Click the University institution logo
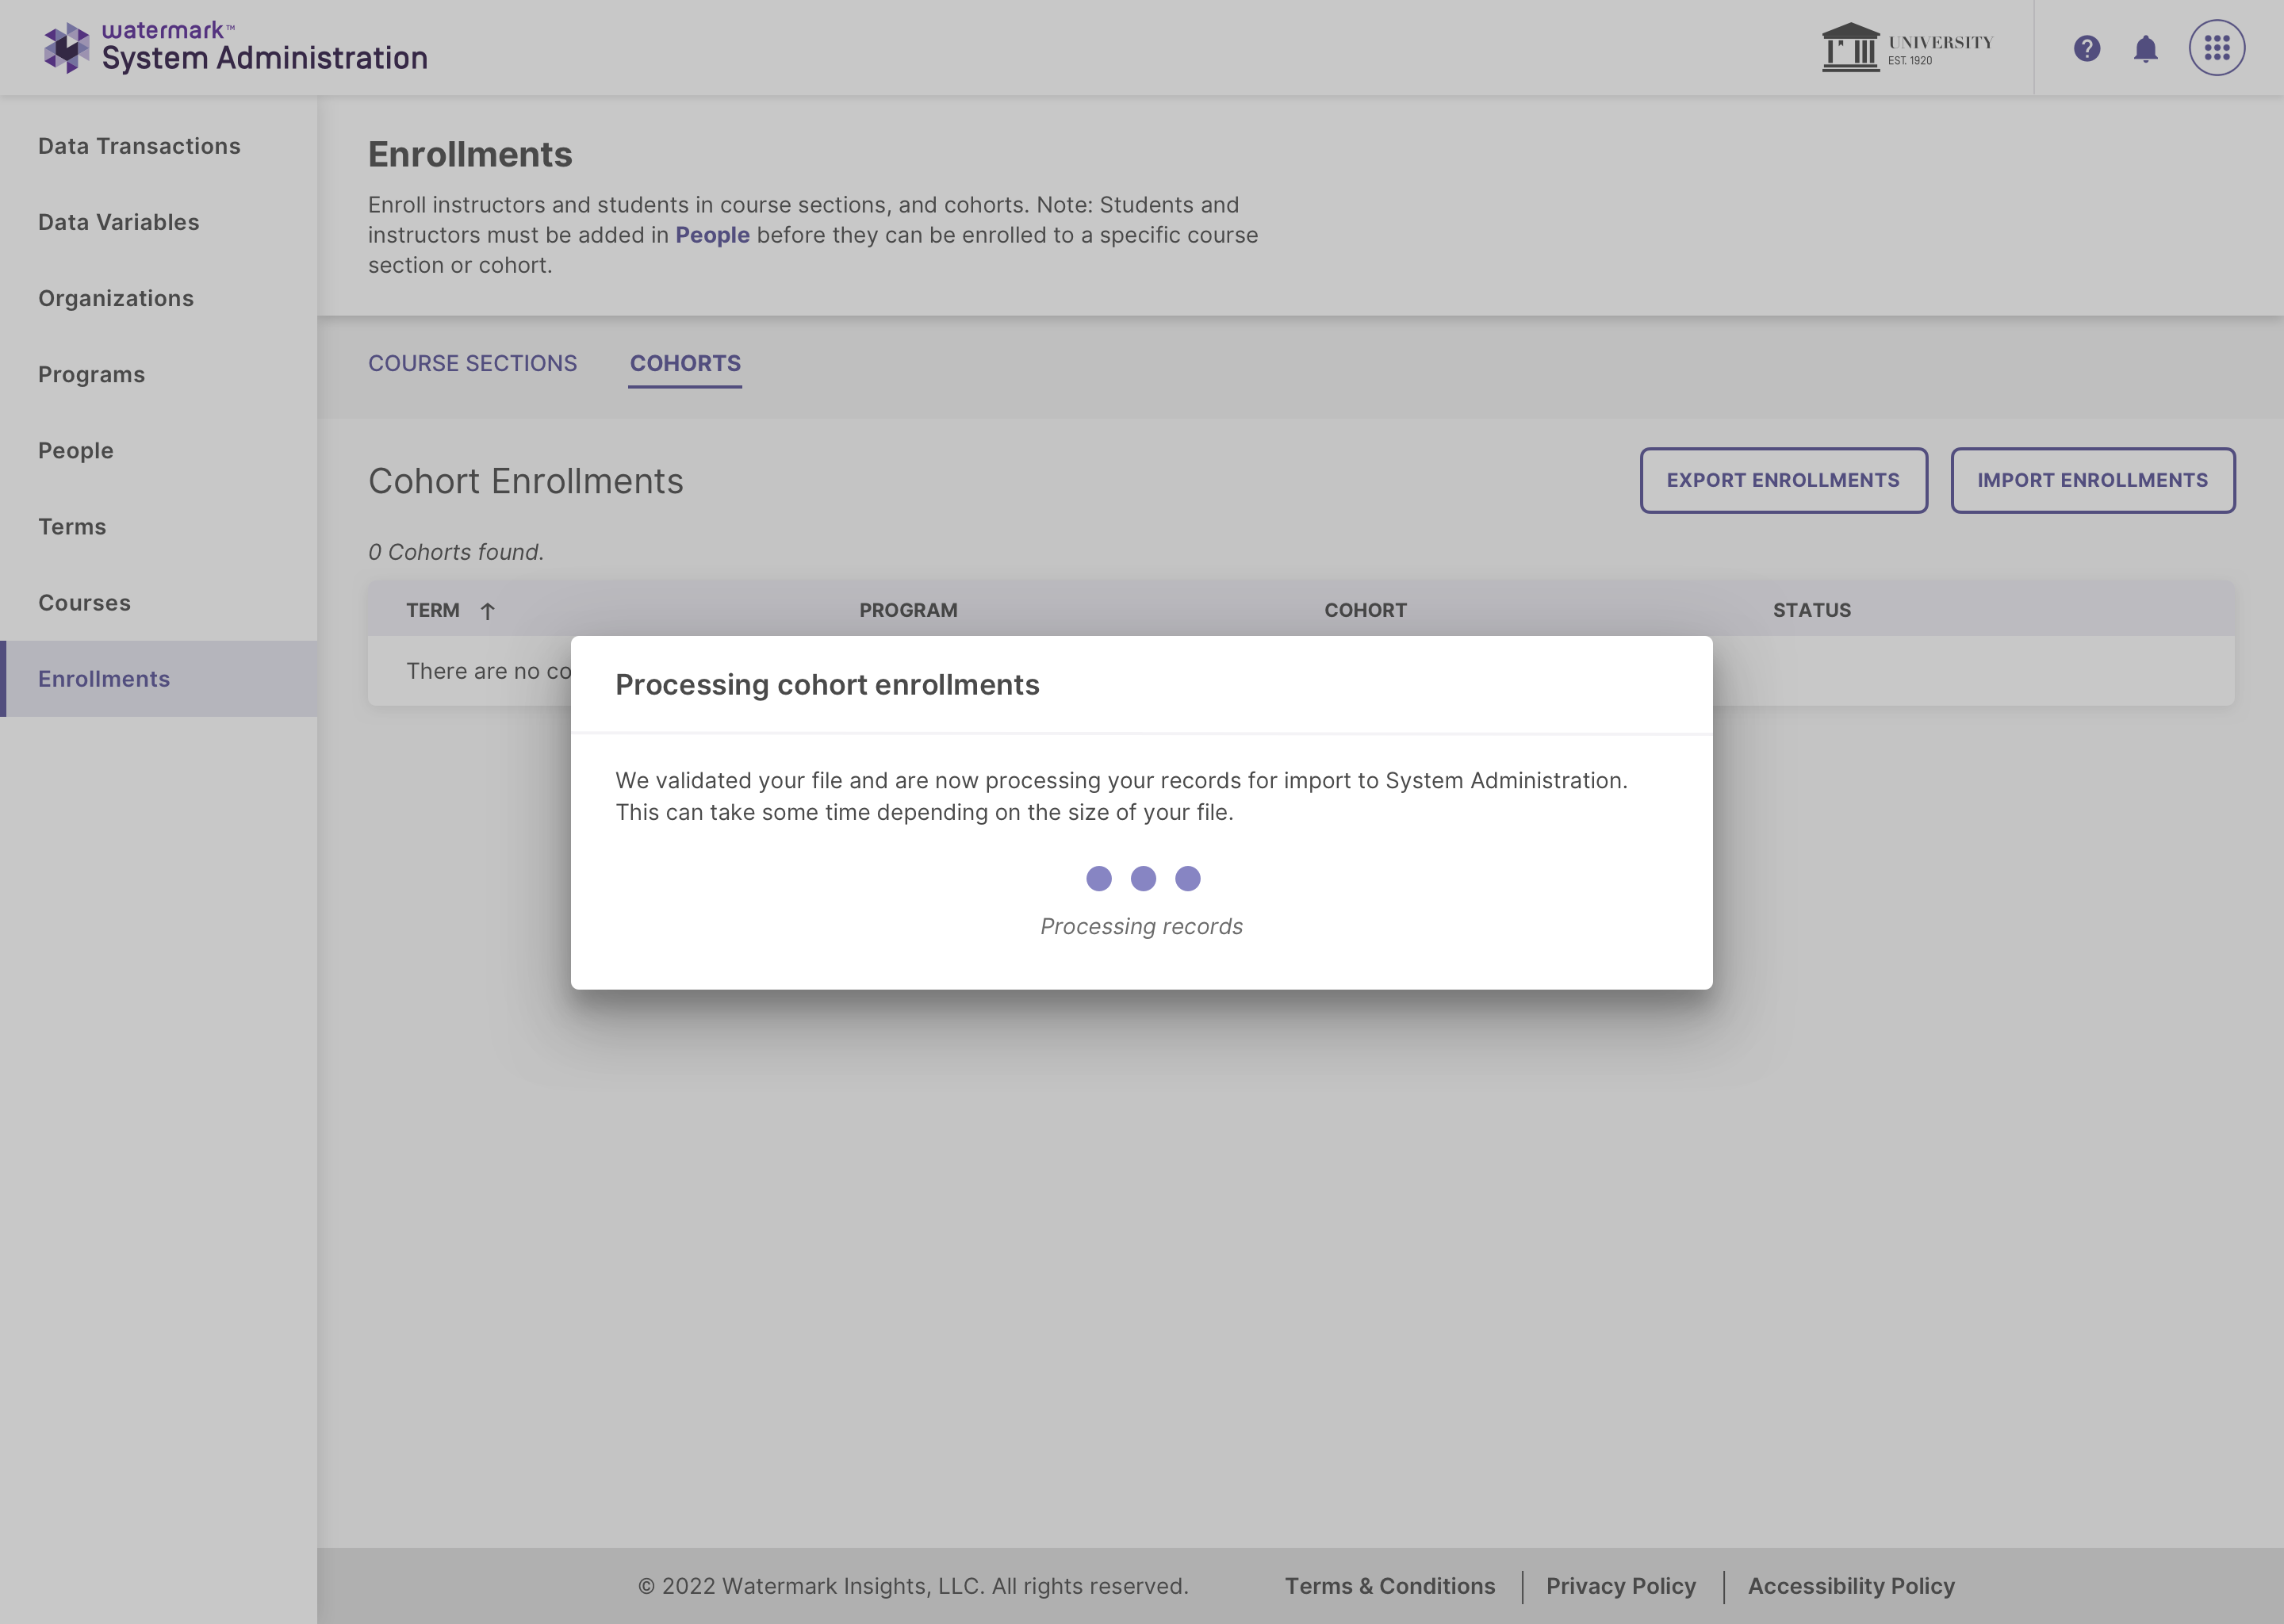The image size is (2284, 1624). (x=1907, y=48)
